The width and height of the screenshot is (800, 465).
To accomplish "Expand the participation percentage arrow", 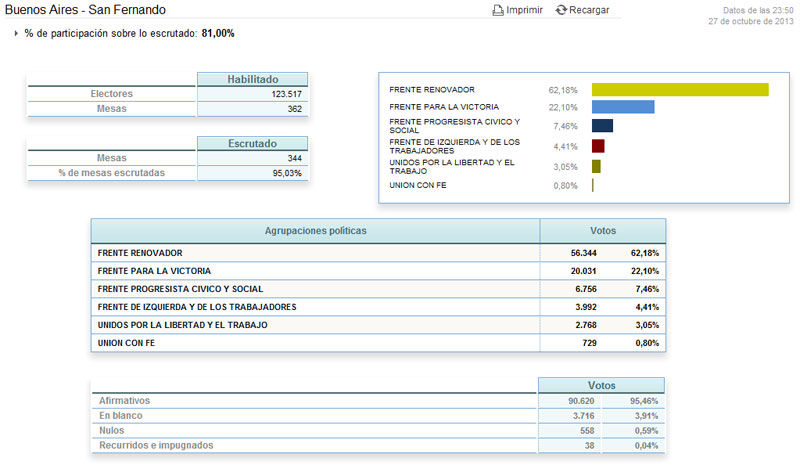I will pos(16,34).
